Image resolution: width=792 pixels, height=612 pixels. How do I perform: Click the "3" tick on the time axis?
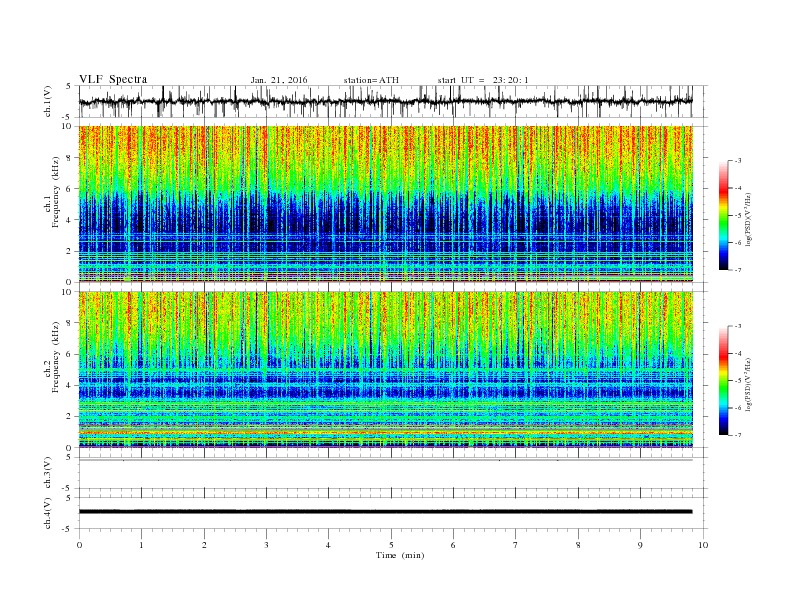[266, 545]
